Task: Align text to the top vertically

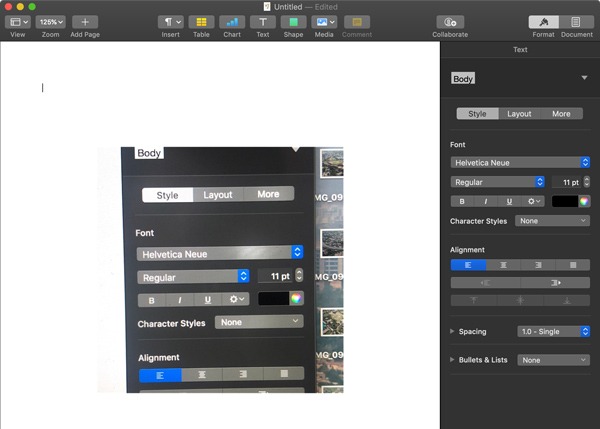Action: [474, 300]
